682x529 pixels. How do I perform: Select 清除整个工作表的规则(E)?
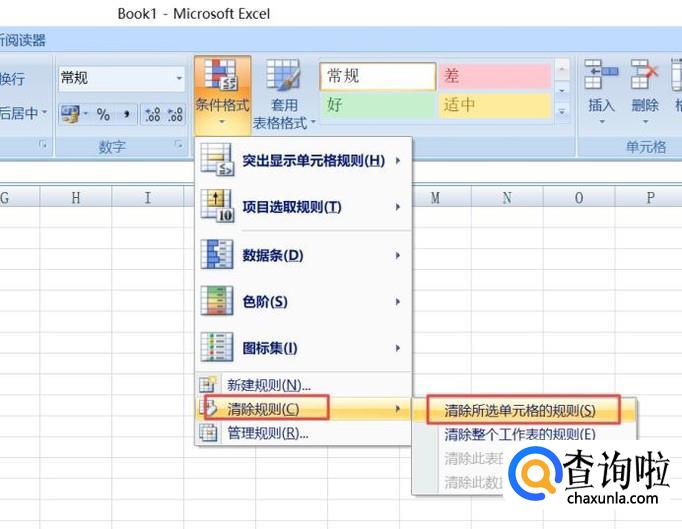(x=523, y=434)
